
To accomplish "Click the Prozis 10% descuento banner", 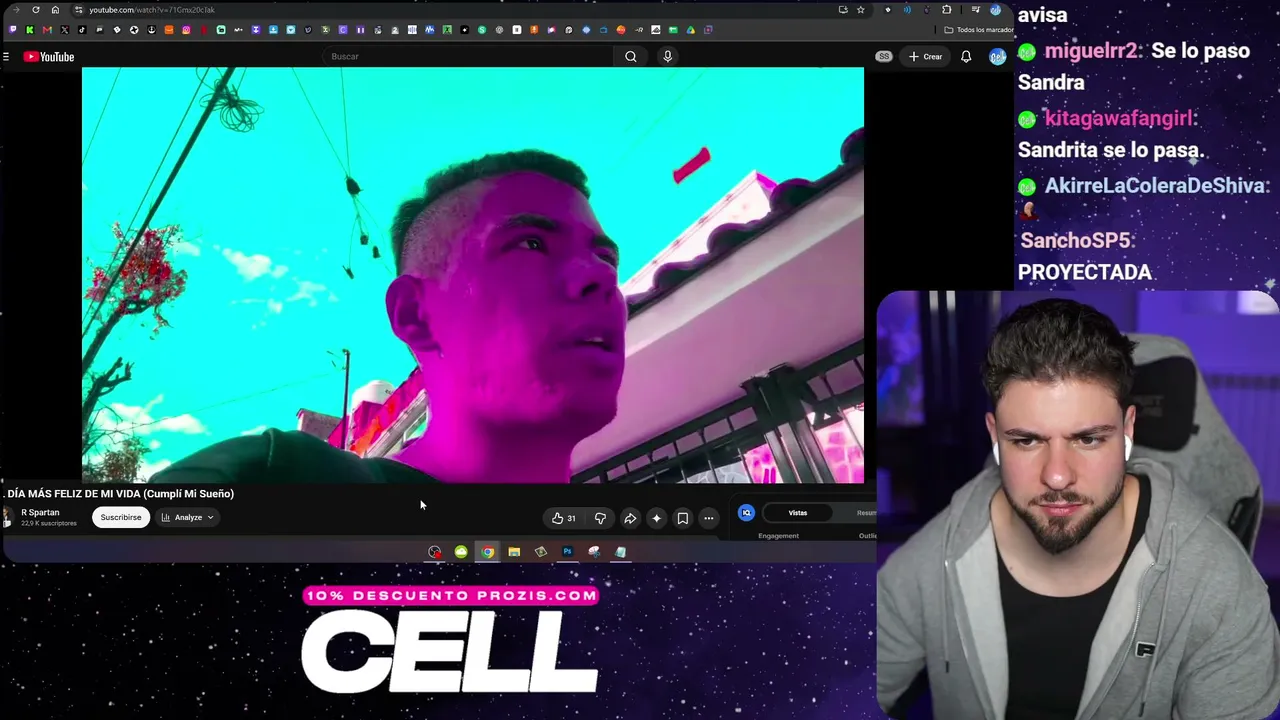I will [450, 596].
